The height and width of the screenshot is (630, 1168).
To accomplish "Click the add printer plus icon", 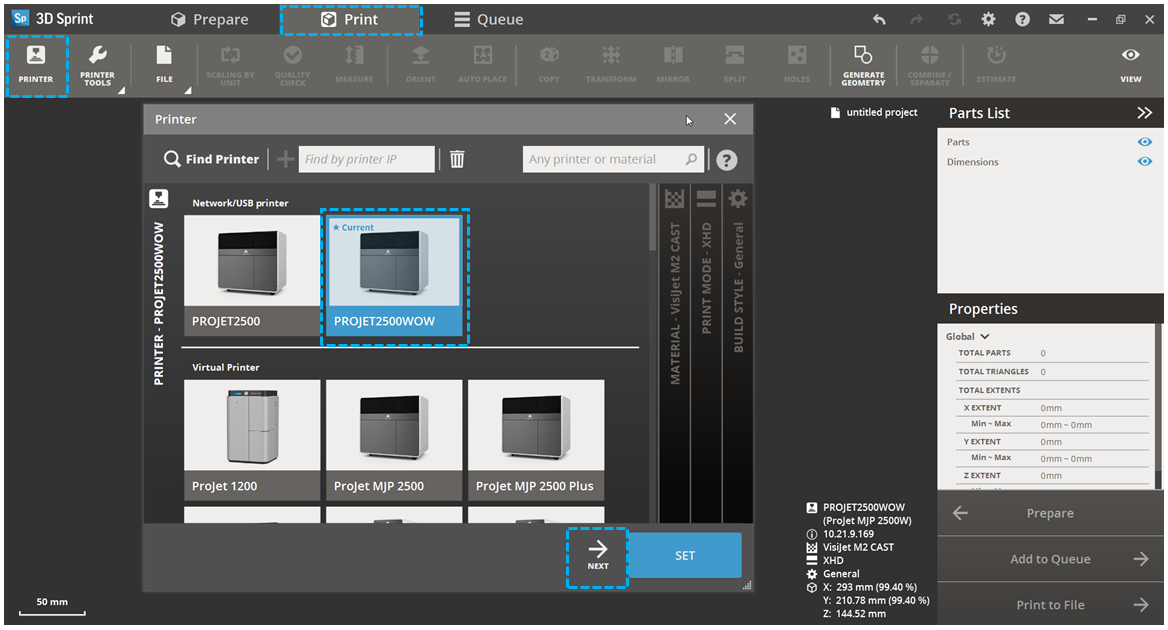I will coord(285,159).
